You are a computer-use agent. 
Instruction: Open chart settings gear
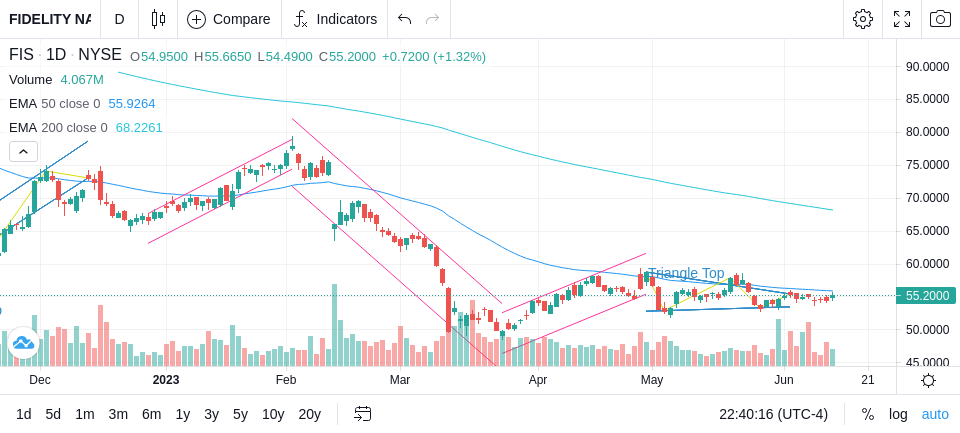coord(863,19)
